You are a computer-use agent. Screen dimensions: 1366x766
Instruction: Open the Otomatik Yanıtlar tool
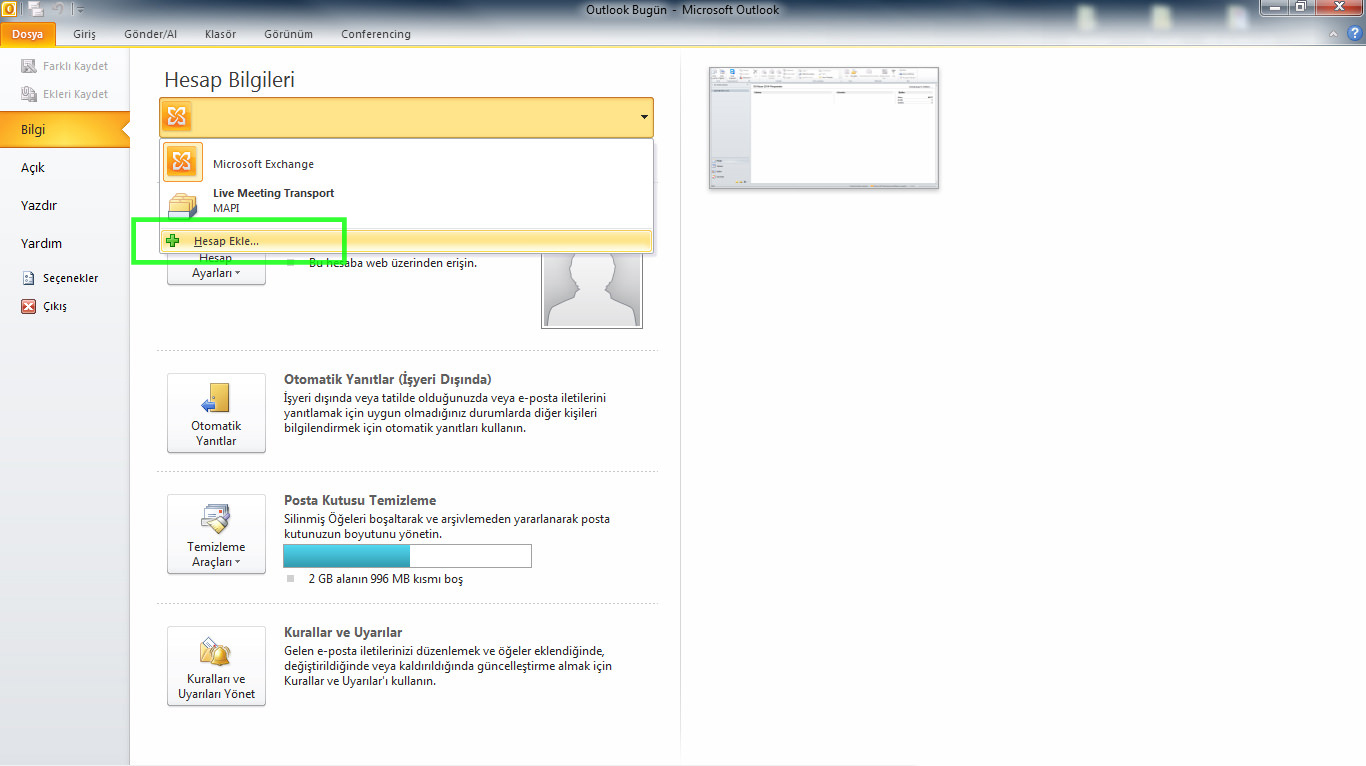pyautogui.click(x=216, y=413)
